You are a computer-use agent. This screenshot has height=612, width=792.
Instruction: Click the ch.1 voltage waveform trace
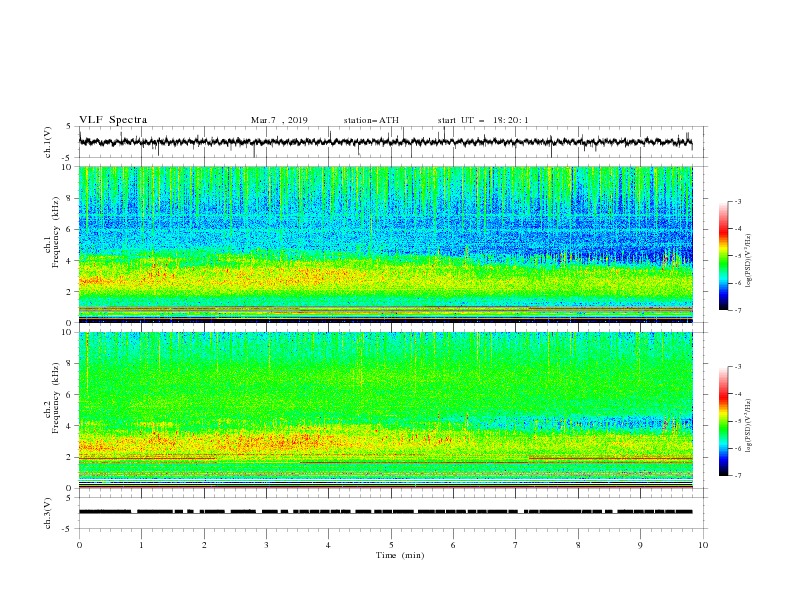point(385,142)
